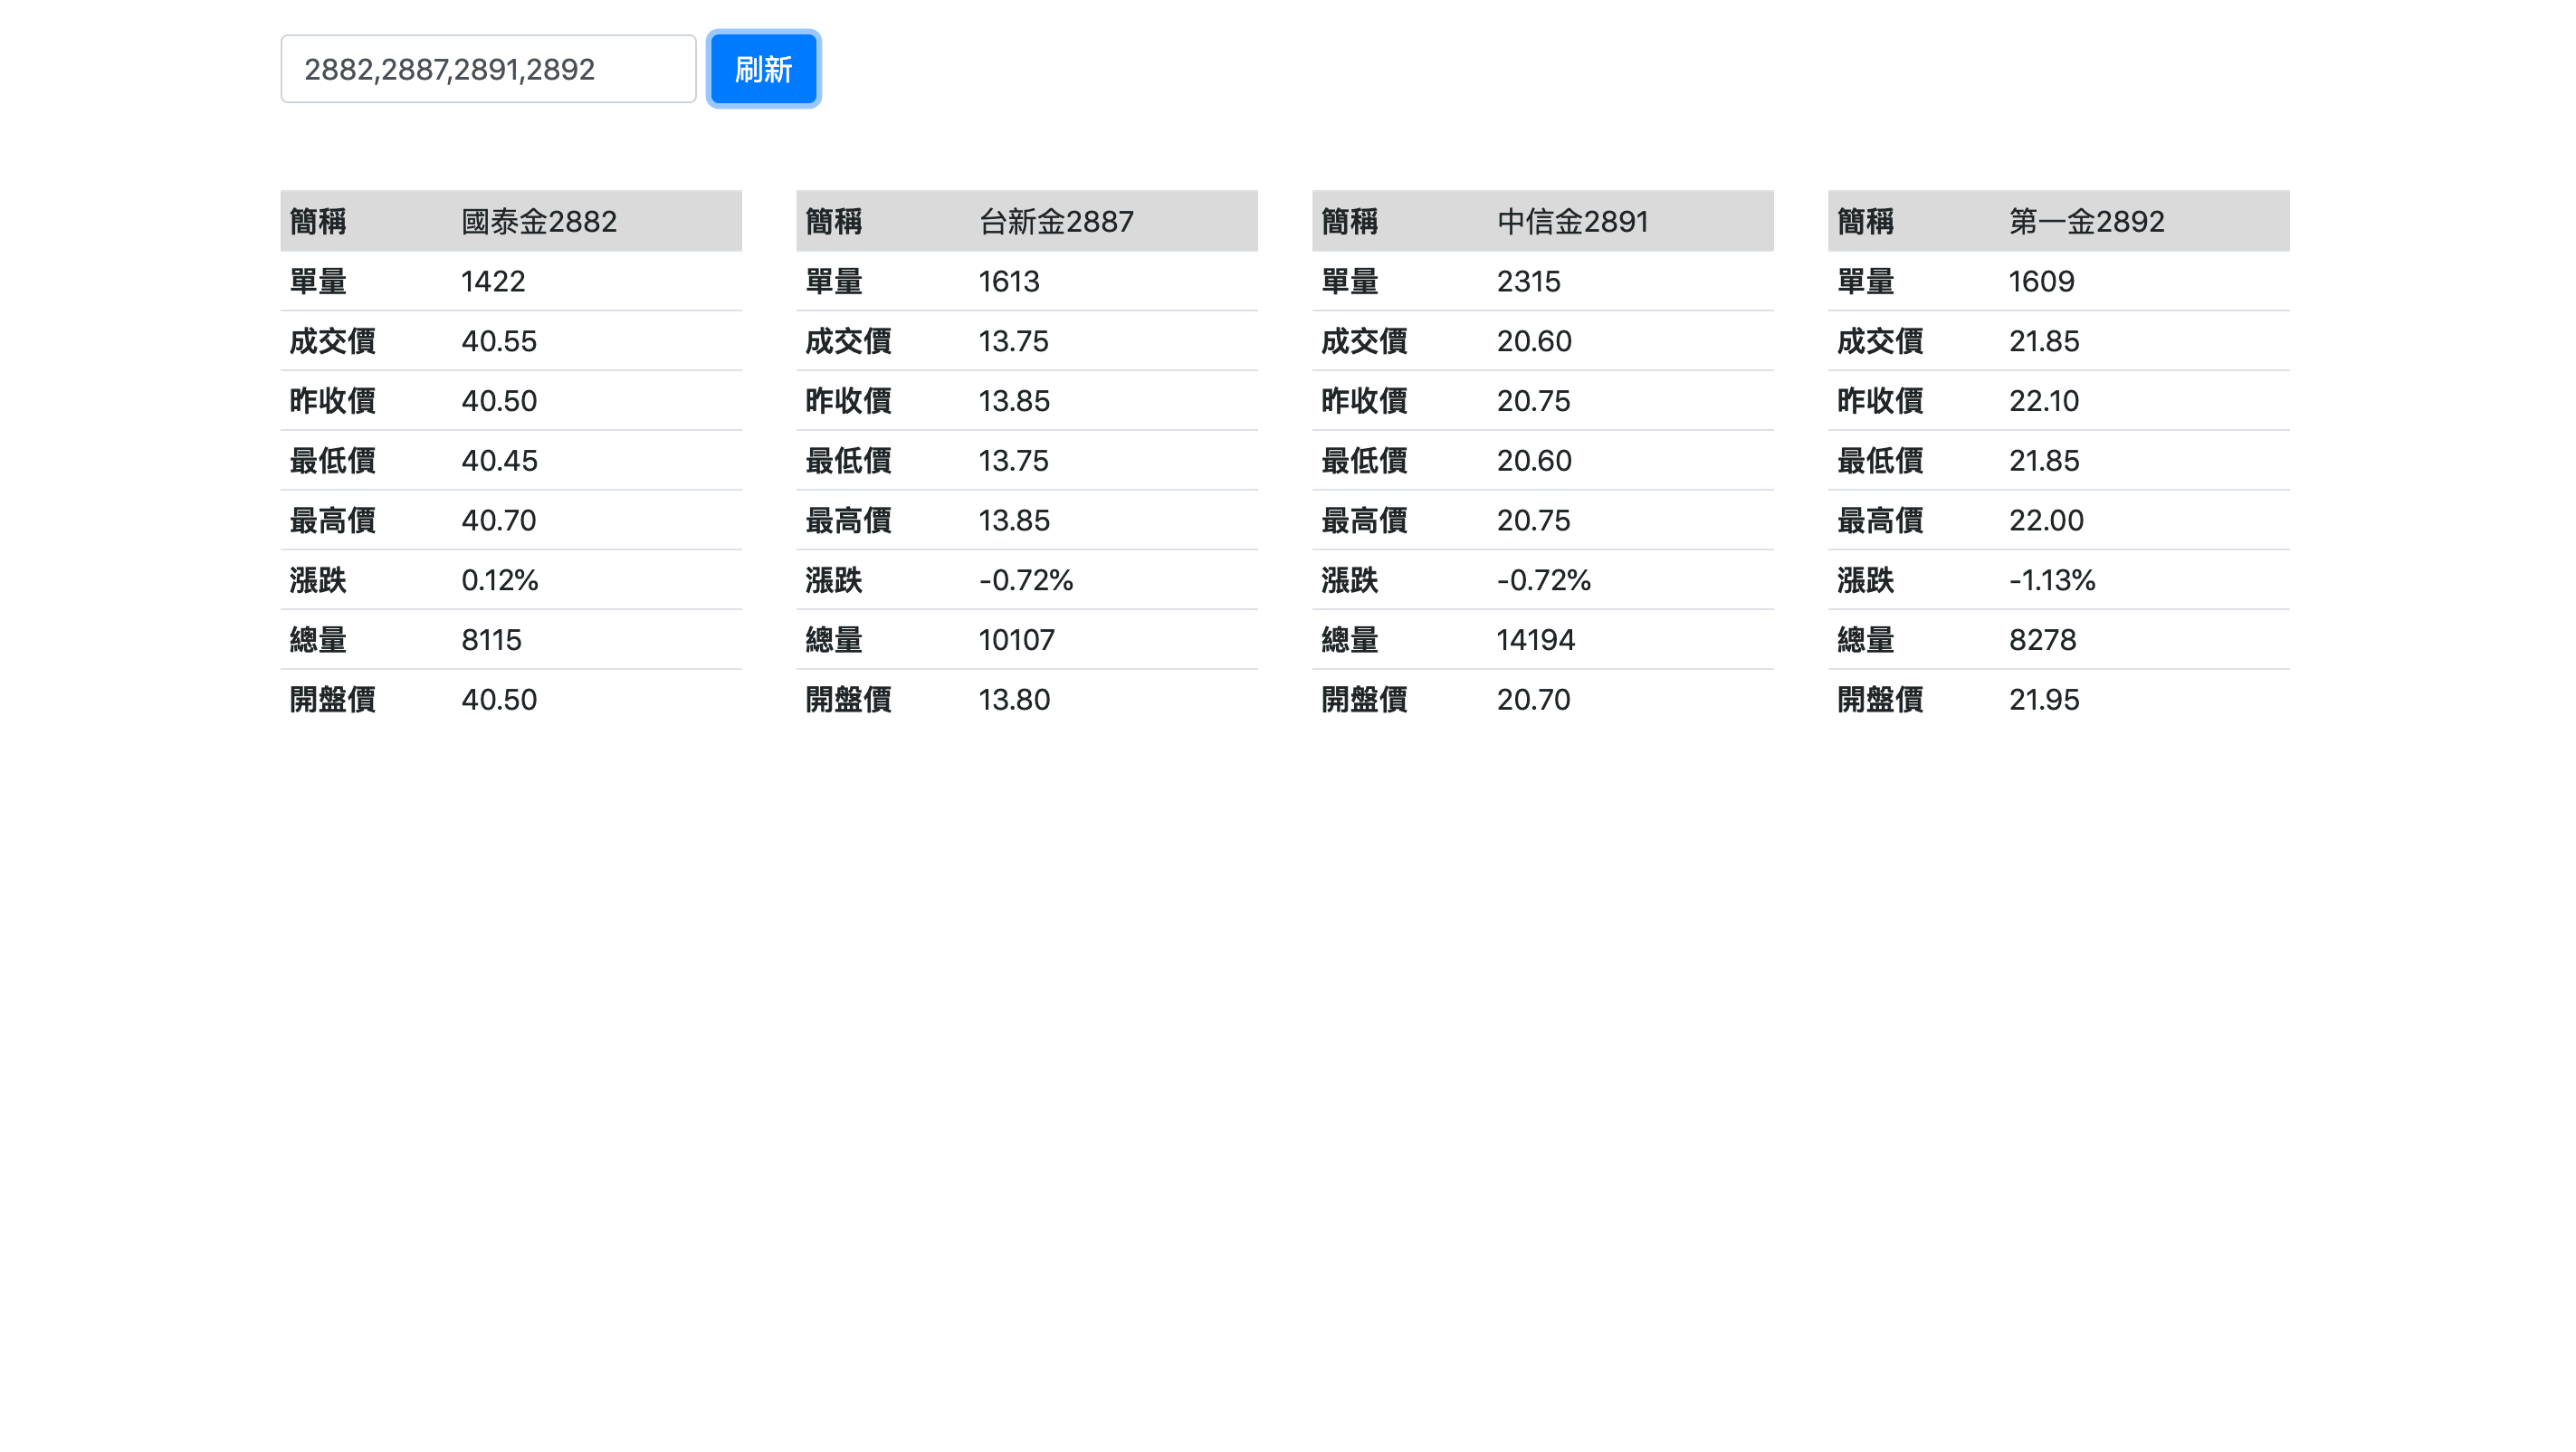Click 國泰金 漲跌 value 0.12%
Image resolution: width=2576 pixels, height=1452 pixels.
pyautogui.click(x=499, y=580)
